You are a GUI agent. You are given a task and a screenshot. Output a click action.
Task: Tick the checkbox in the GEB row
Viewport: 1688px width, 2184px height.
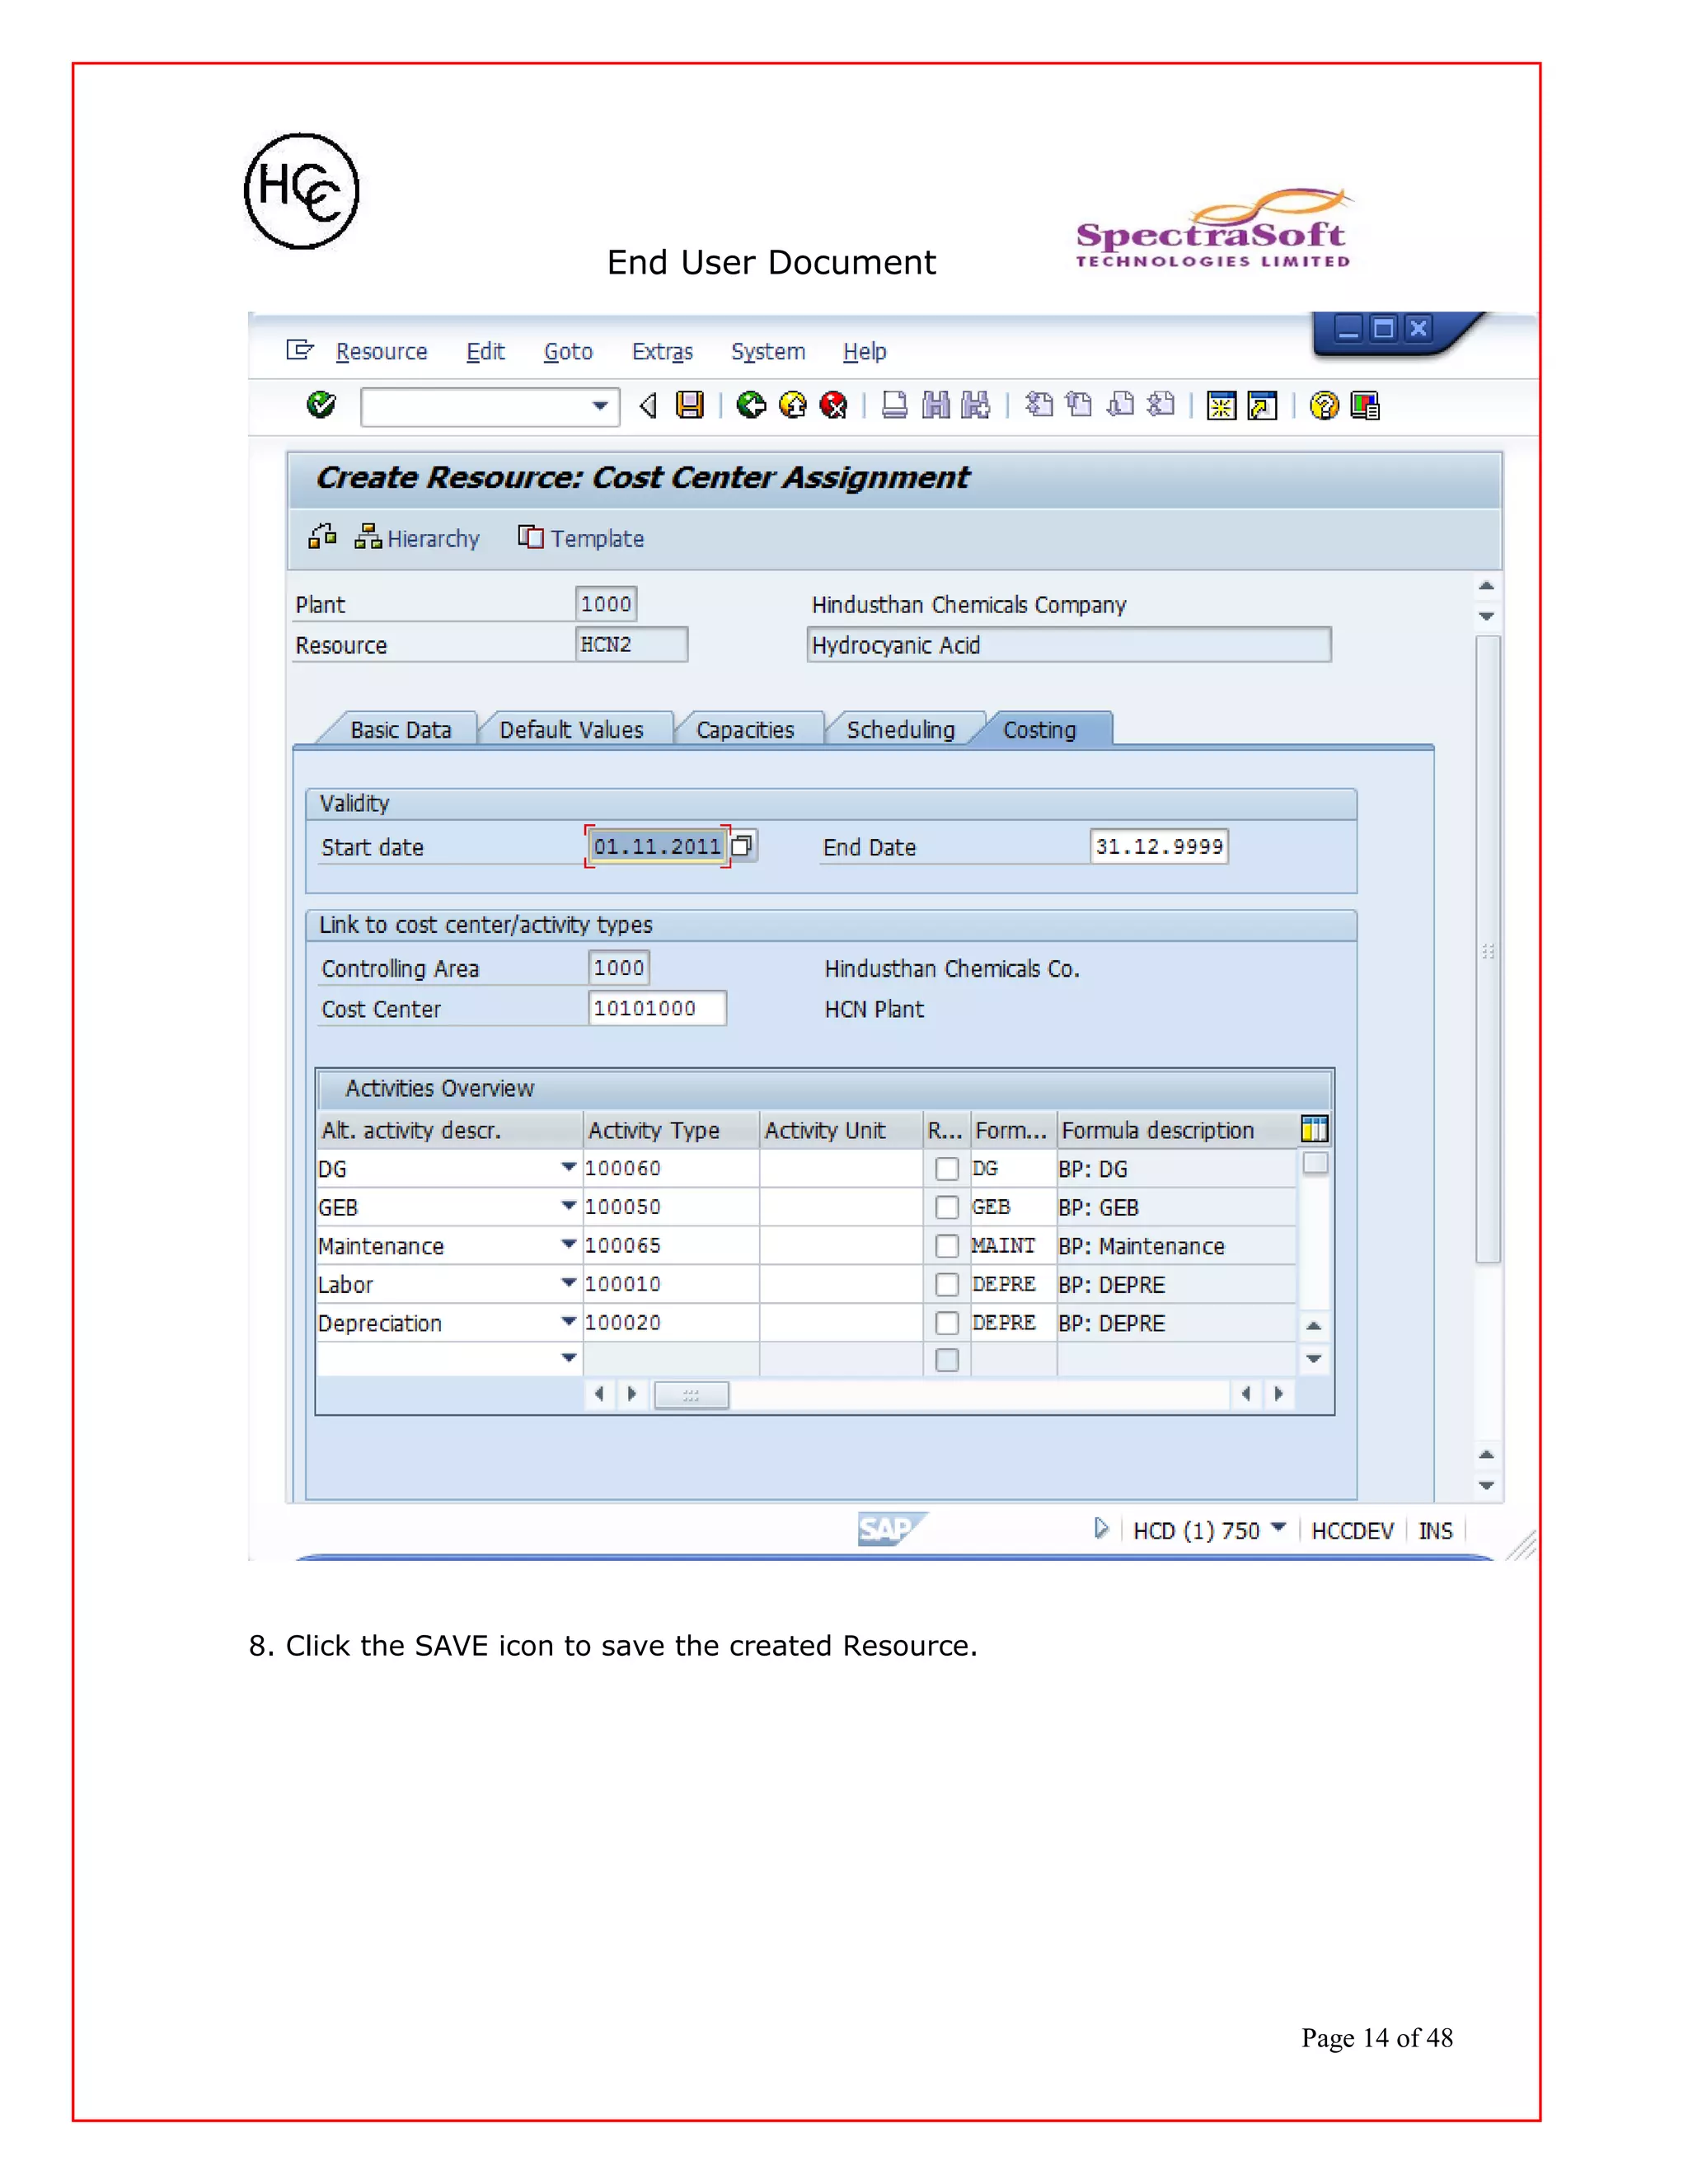947,1207
